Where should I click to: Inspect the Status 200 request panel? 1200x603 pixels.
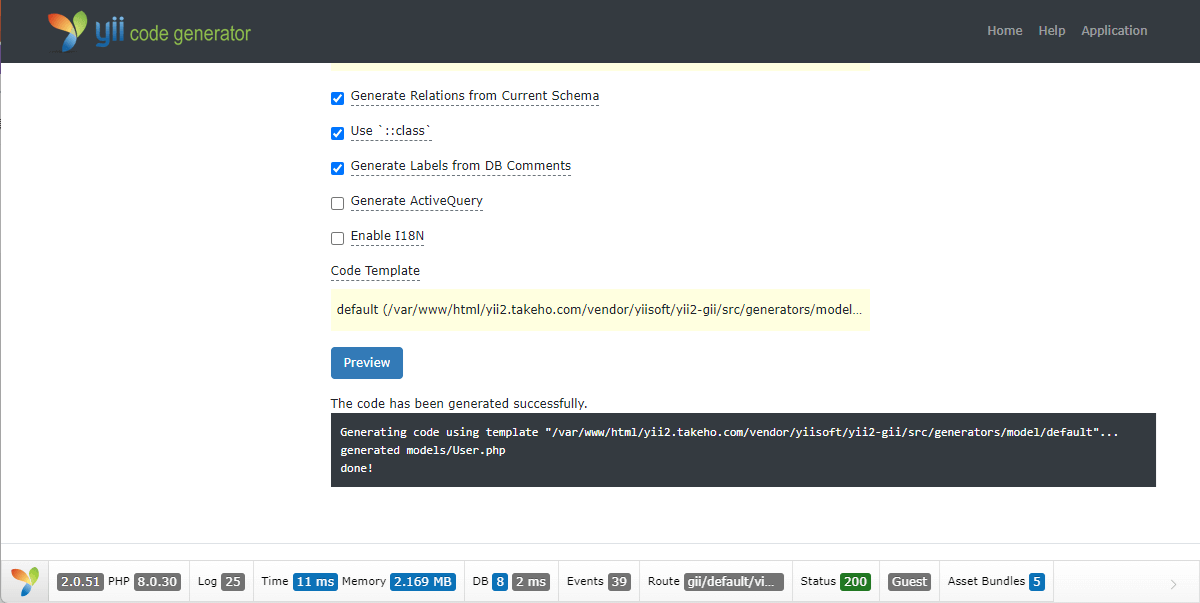click(835, 582)
